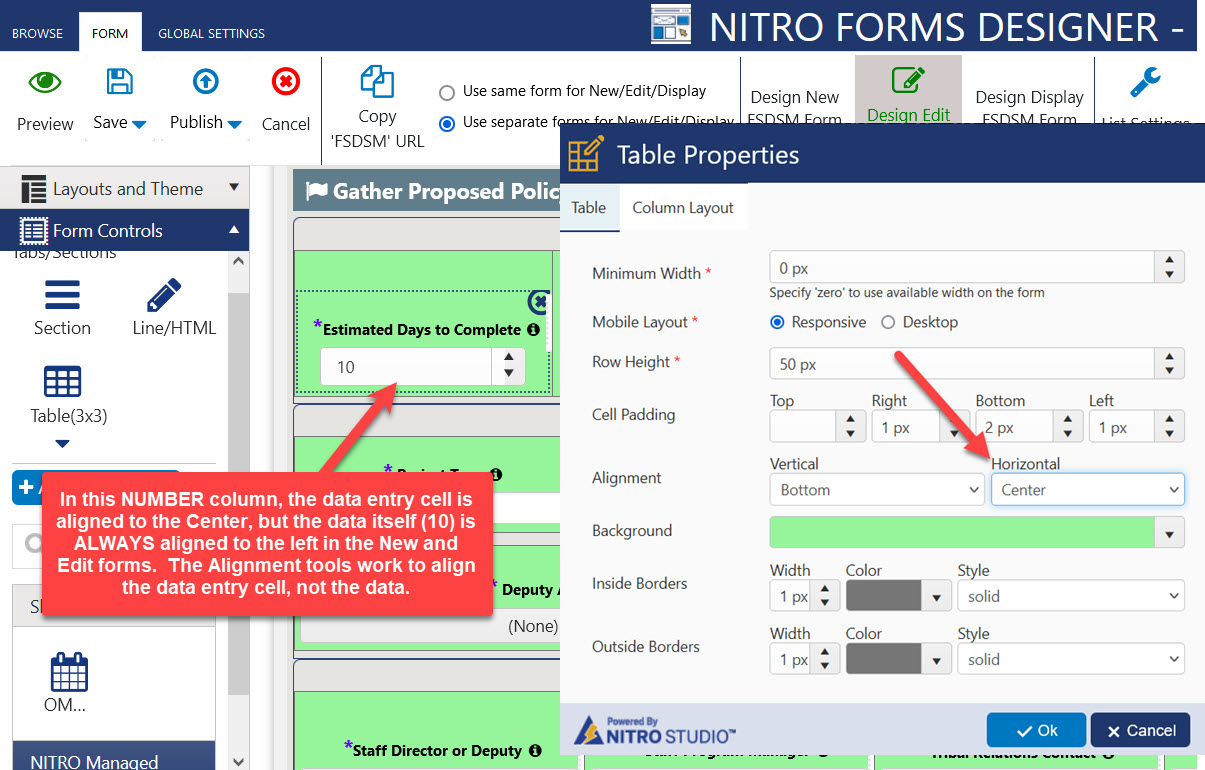The image size is (1205, 770).
Task: Open the Publish dropdown arrow
Action: 235,124
